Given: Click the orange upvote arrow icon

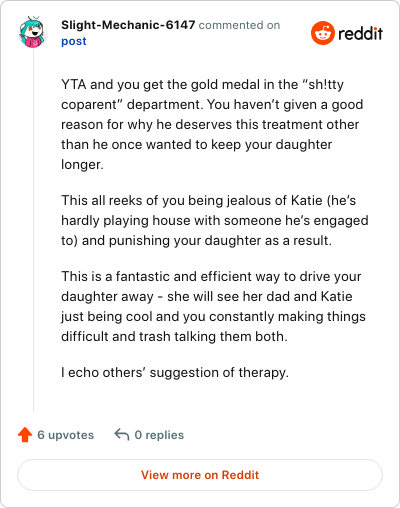Looking at the screenshot, I should click(x=25, y=434).
